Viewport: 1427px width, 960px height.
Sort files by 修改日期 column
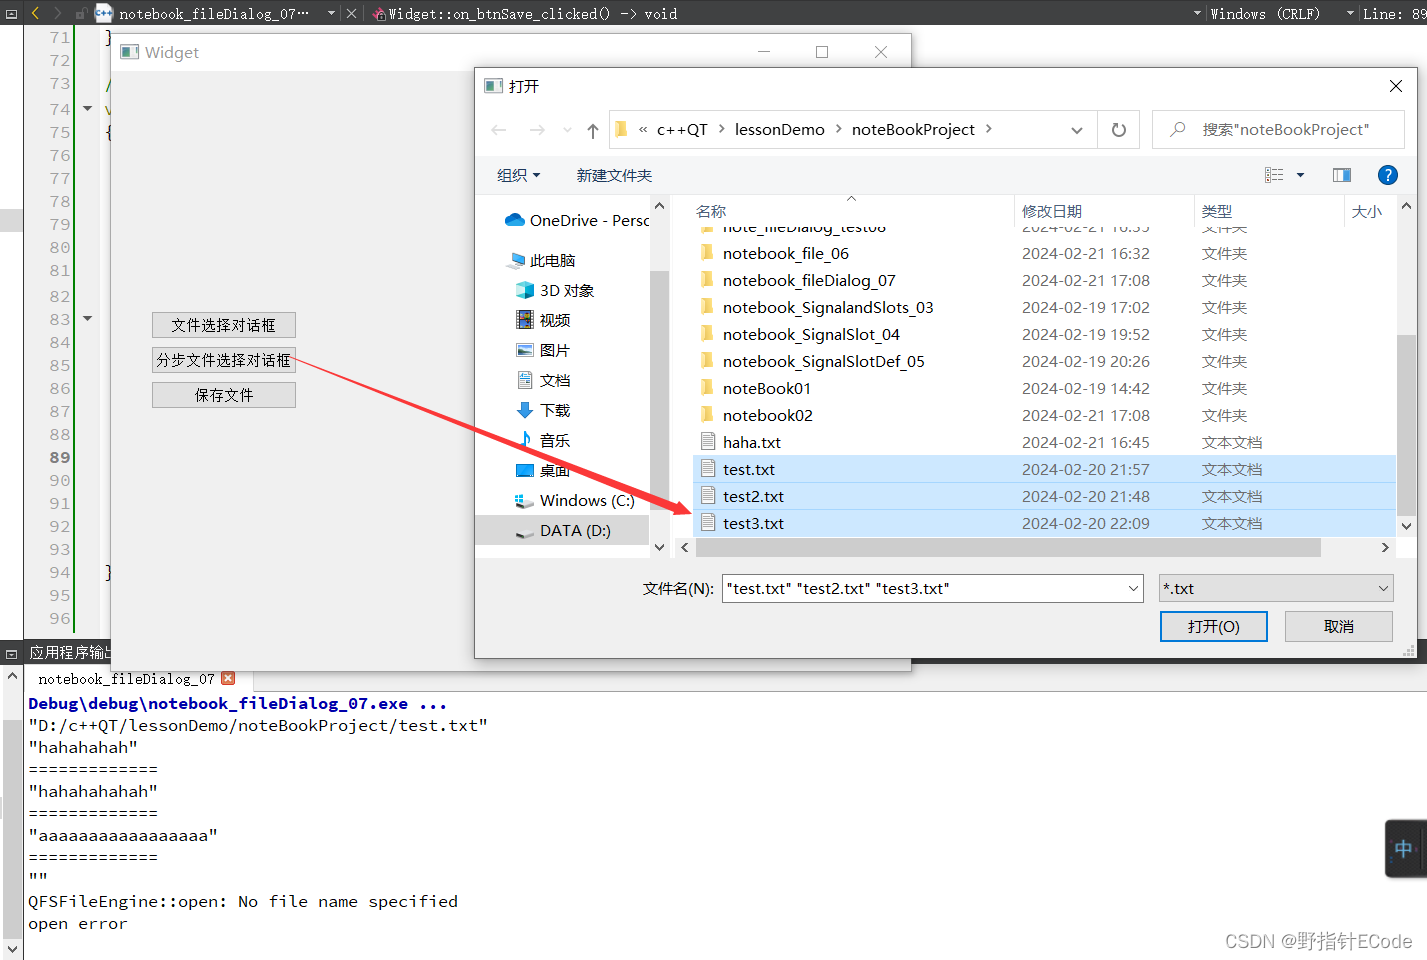(x=1052, y=211)
